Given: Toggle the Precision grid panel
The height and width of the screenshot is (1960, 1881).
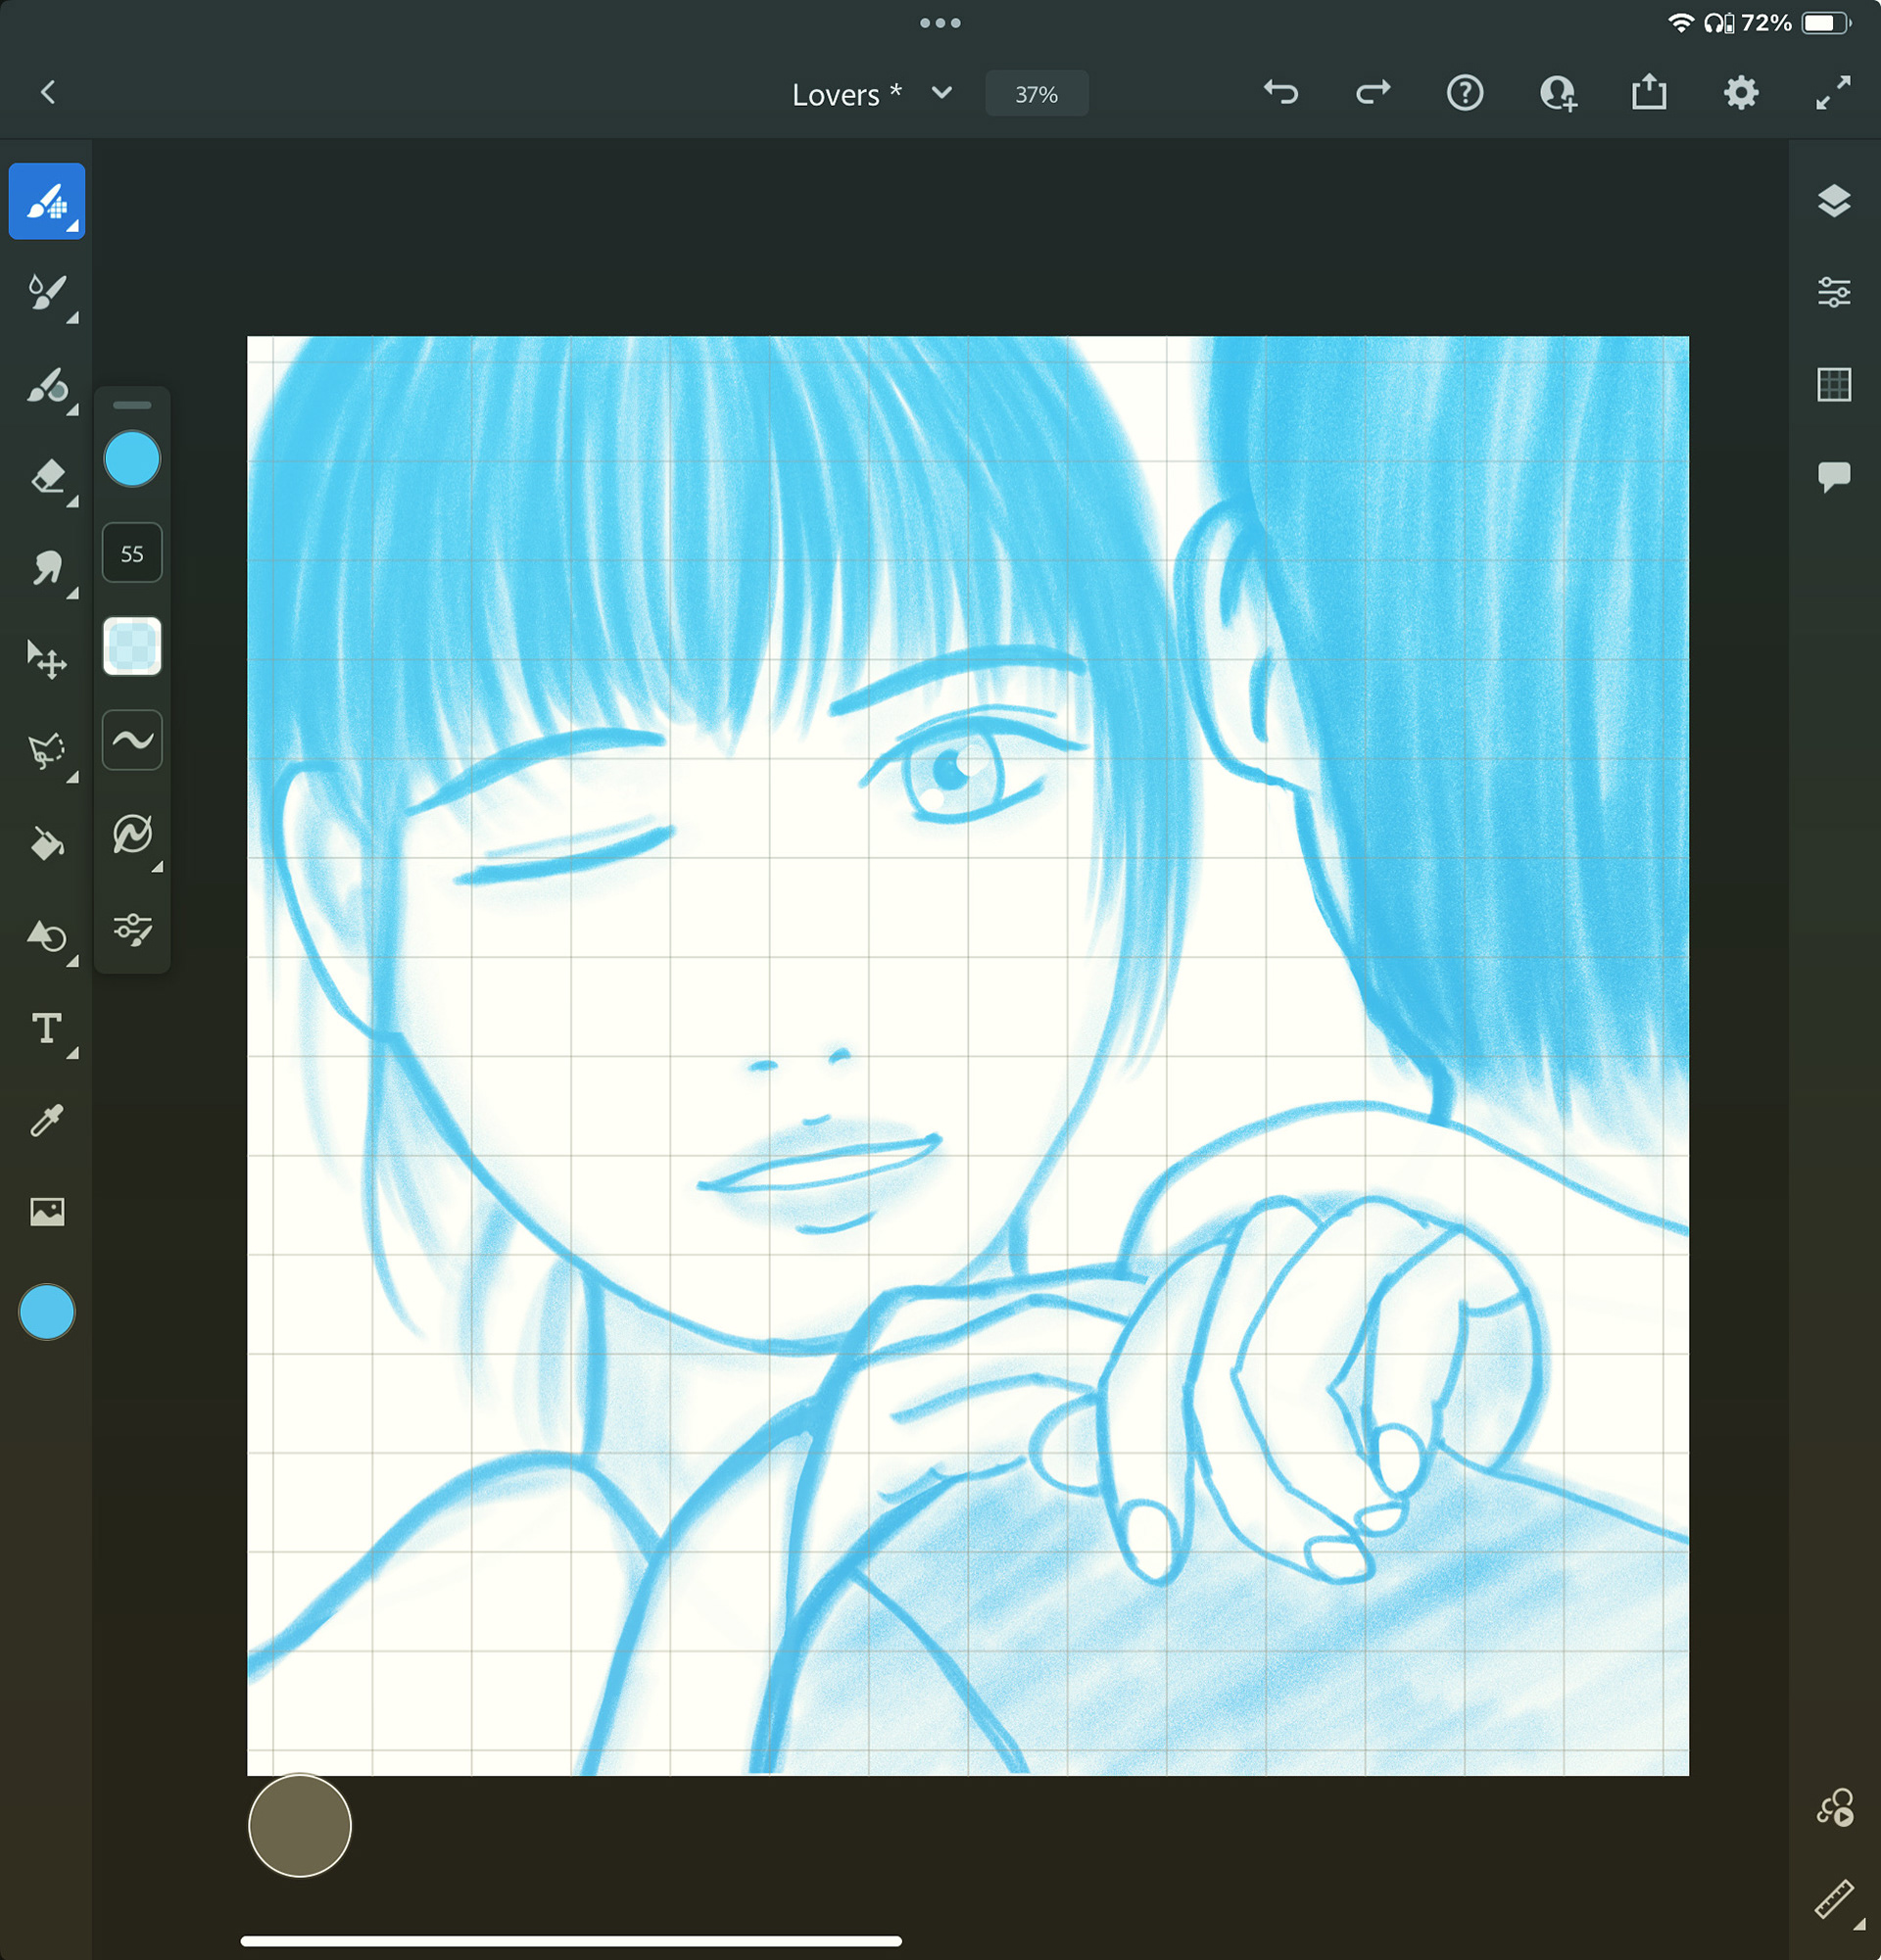Looking at the screenshot, I should click(x=1834, y=385).
